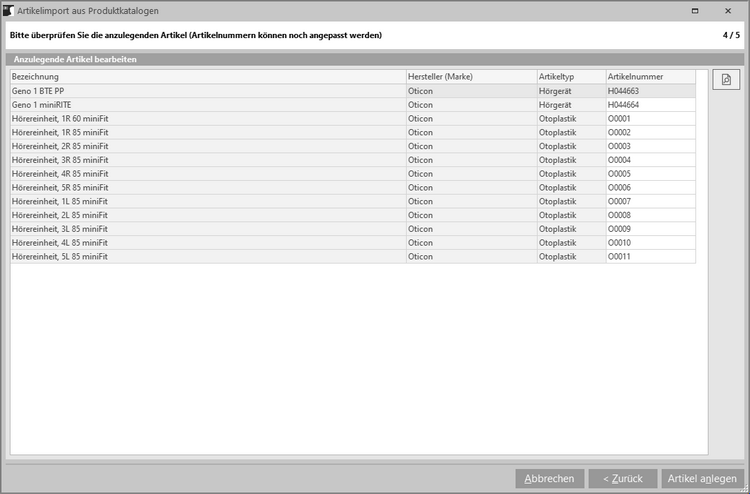Viewport: 750px width, 494px height.
Task: Edit article number O0001
Action: pyautogui.click(x=651, y=119)
